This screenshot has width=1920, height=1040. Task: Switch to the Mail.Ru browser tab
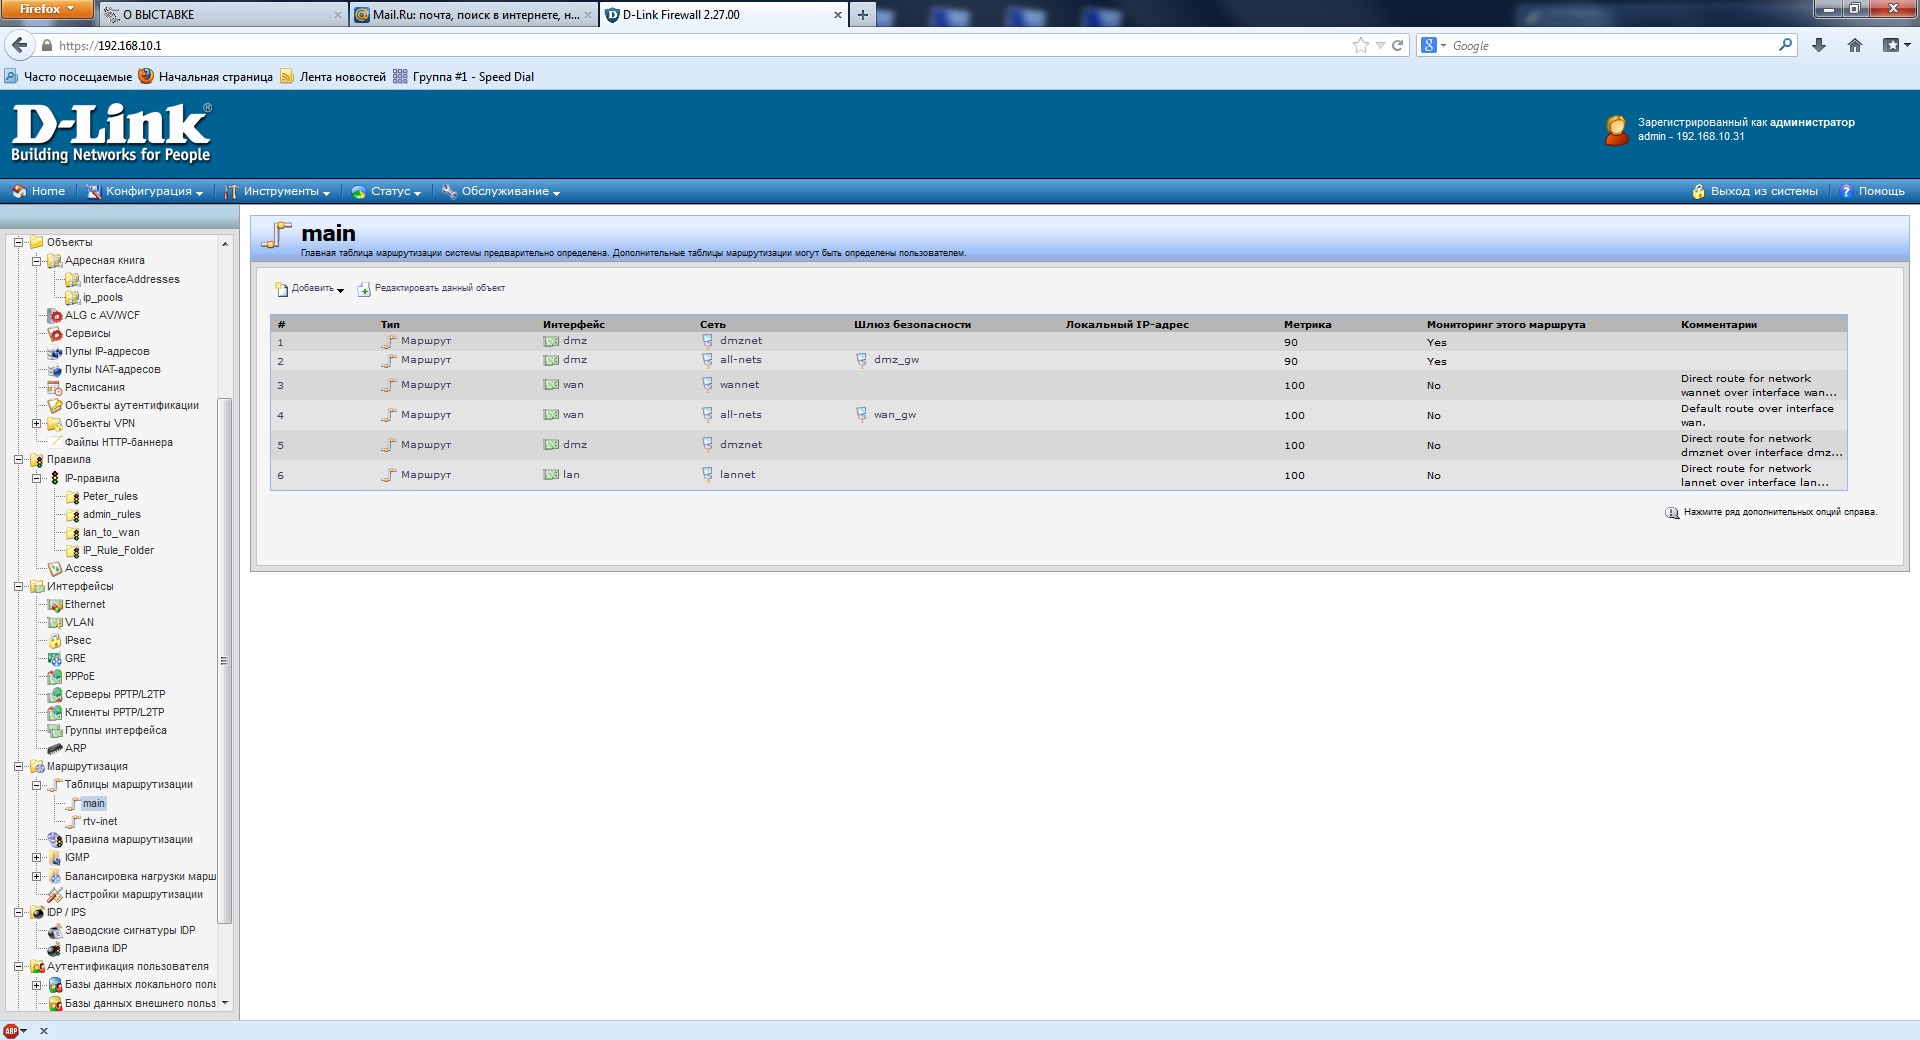[x=475, y=15]
